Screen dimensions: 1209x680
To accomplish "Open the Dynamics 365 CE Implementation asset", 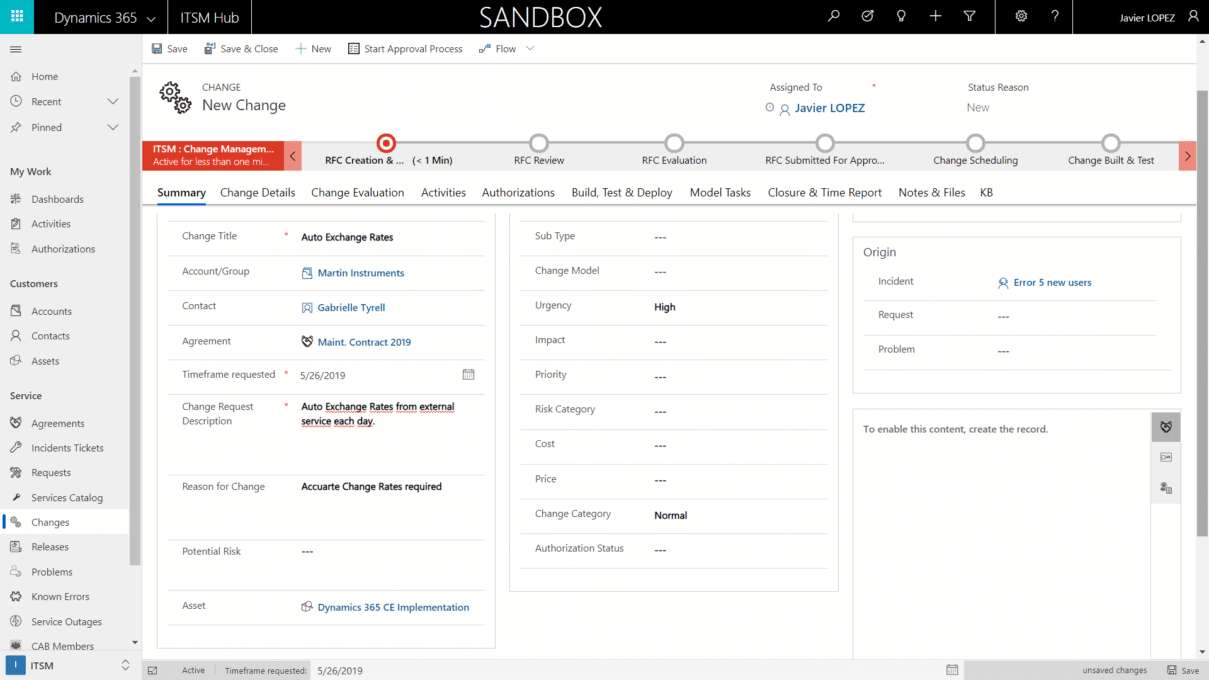I will coord(393,607).
